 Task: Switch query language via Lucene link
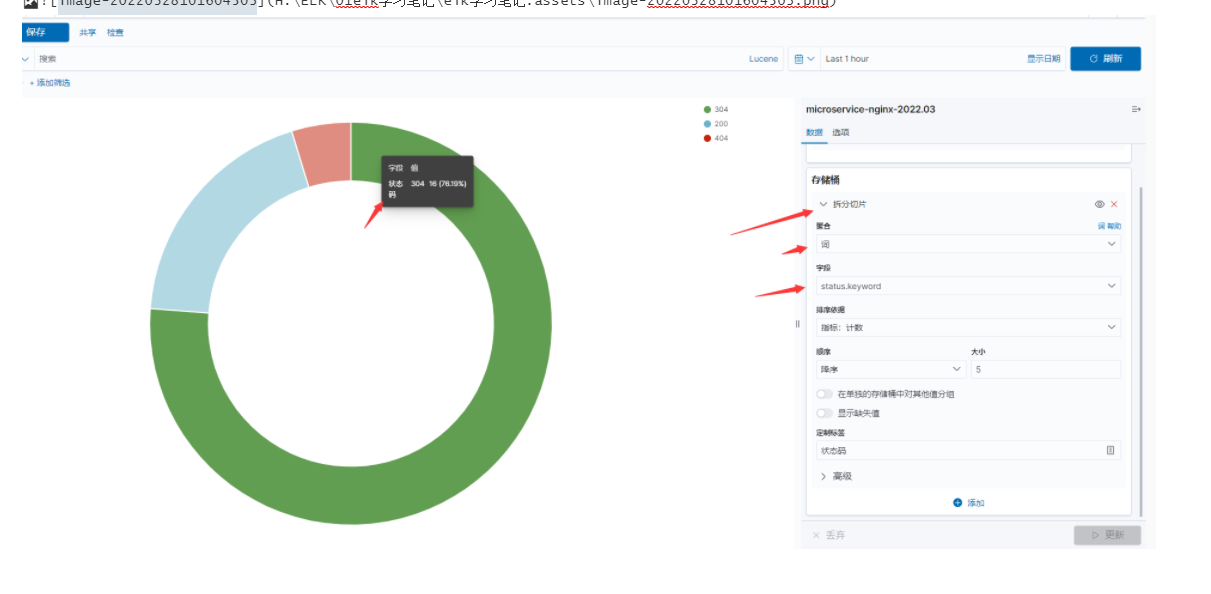point(763,59)
